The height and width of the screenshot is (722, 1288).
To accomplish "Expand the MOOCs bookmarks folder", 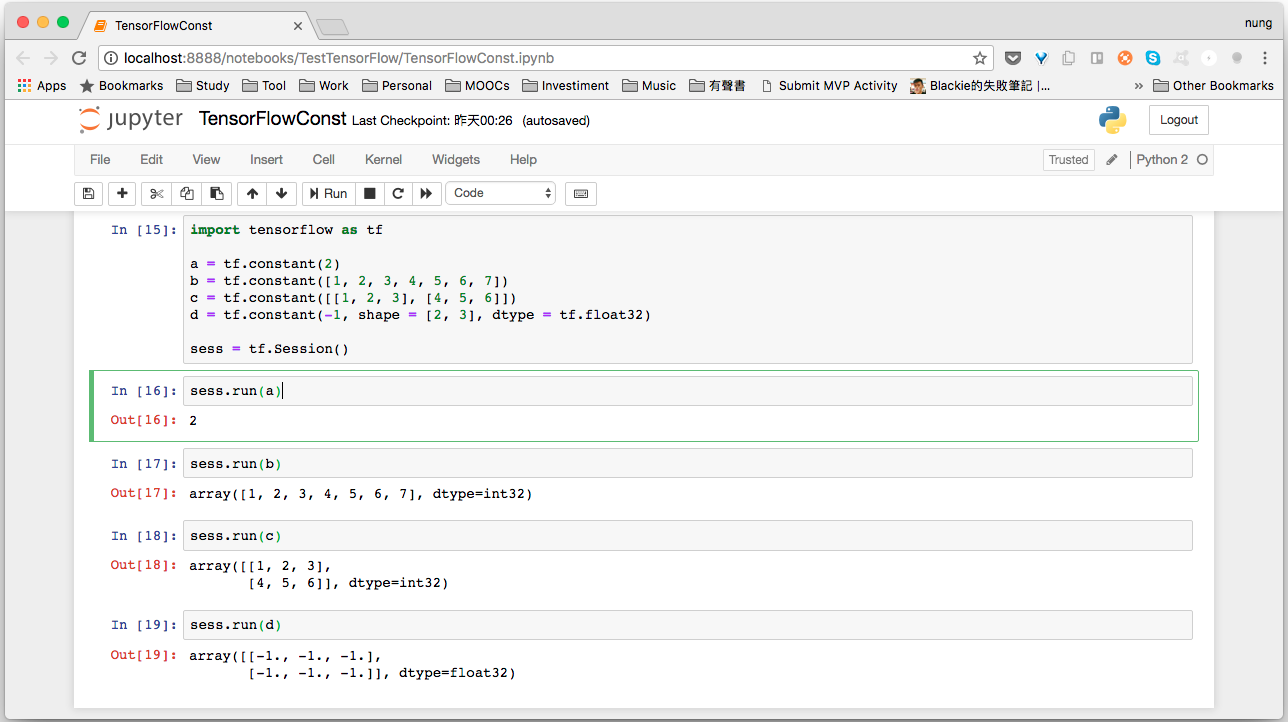I will click(478, 86).
